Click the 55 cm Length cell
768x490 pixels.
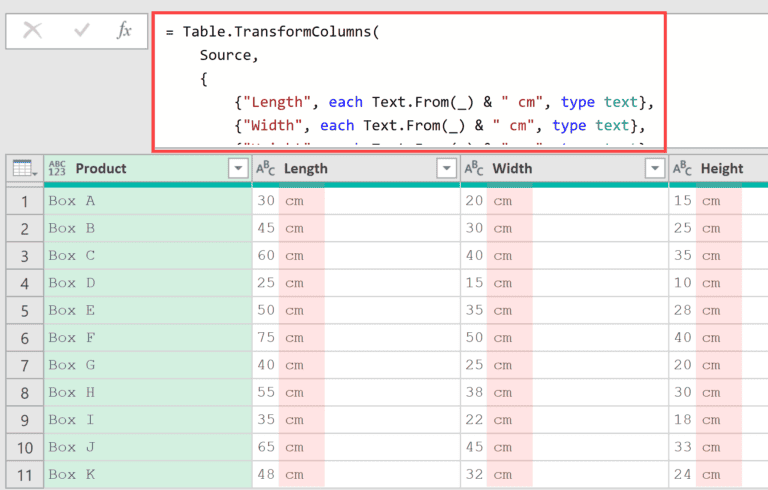tap(356, 393)
